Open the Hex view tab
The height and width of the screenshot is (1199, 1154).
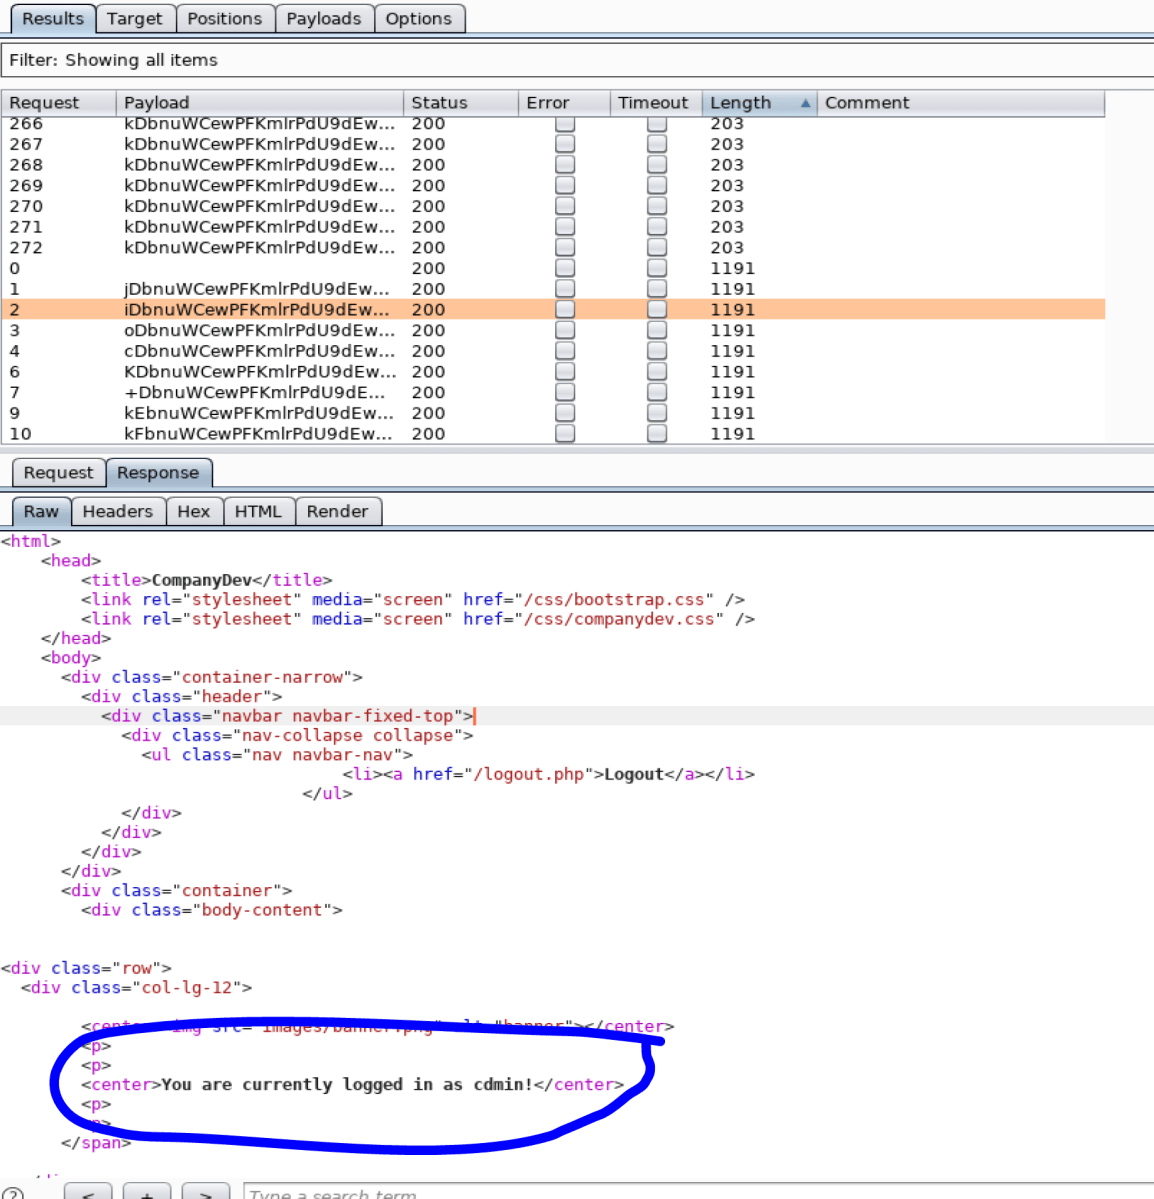[x=194, y=511]
